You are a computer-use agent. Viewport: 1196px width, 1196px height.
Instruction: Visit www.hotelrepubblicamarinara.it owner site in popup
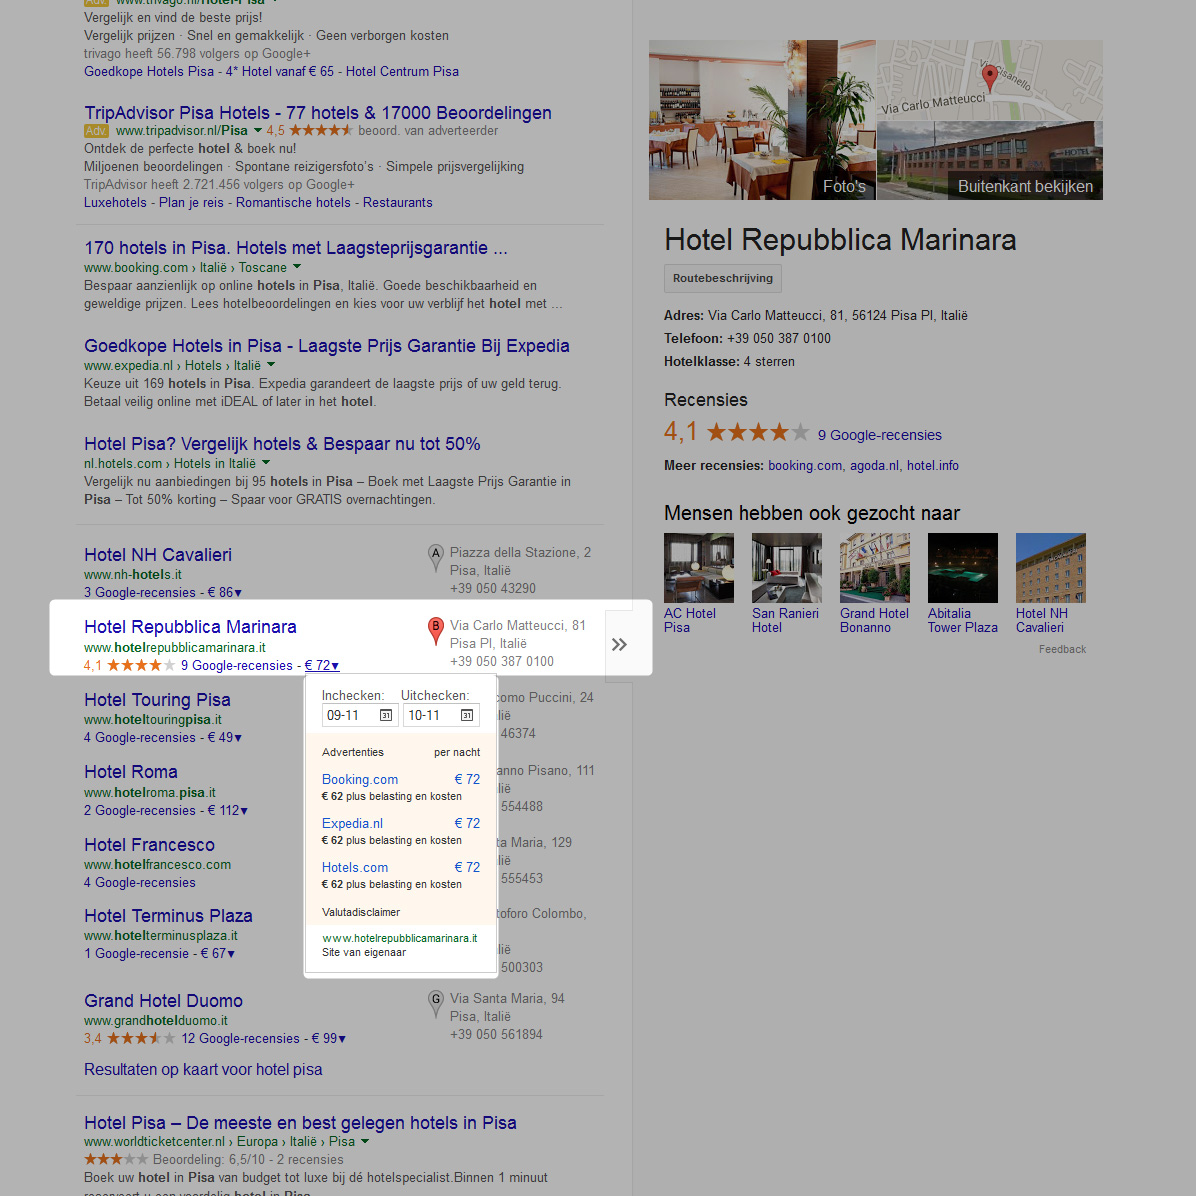coord(400,938)
